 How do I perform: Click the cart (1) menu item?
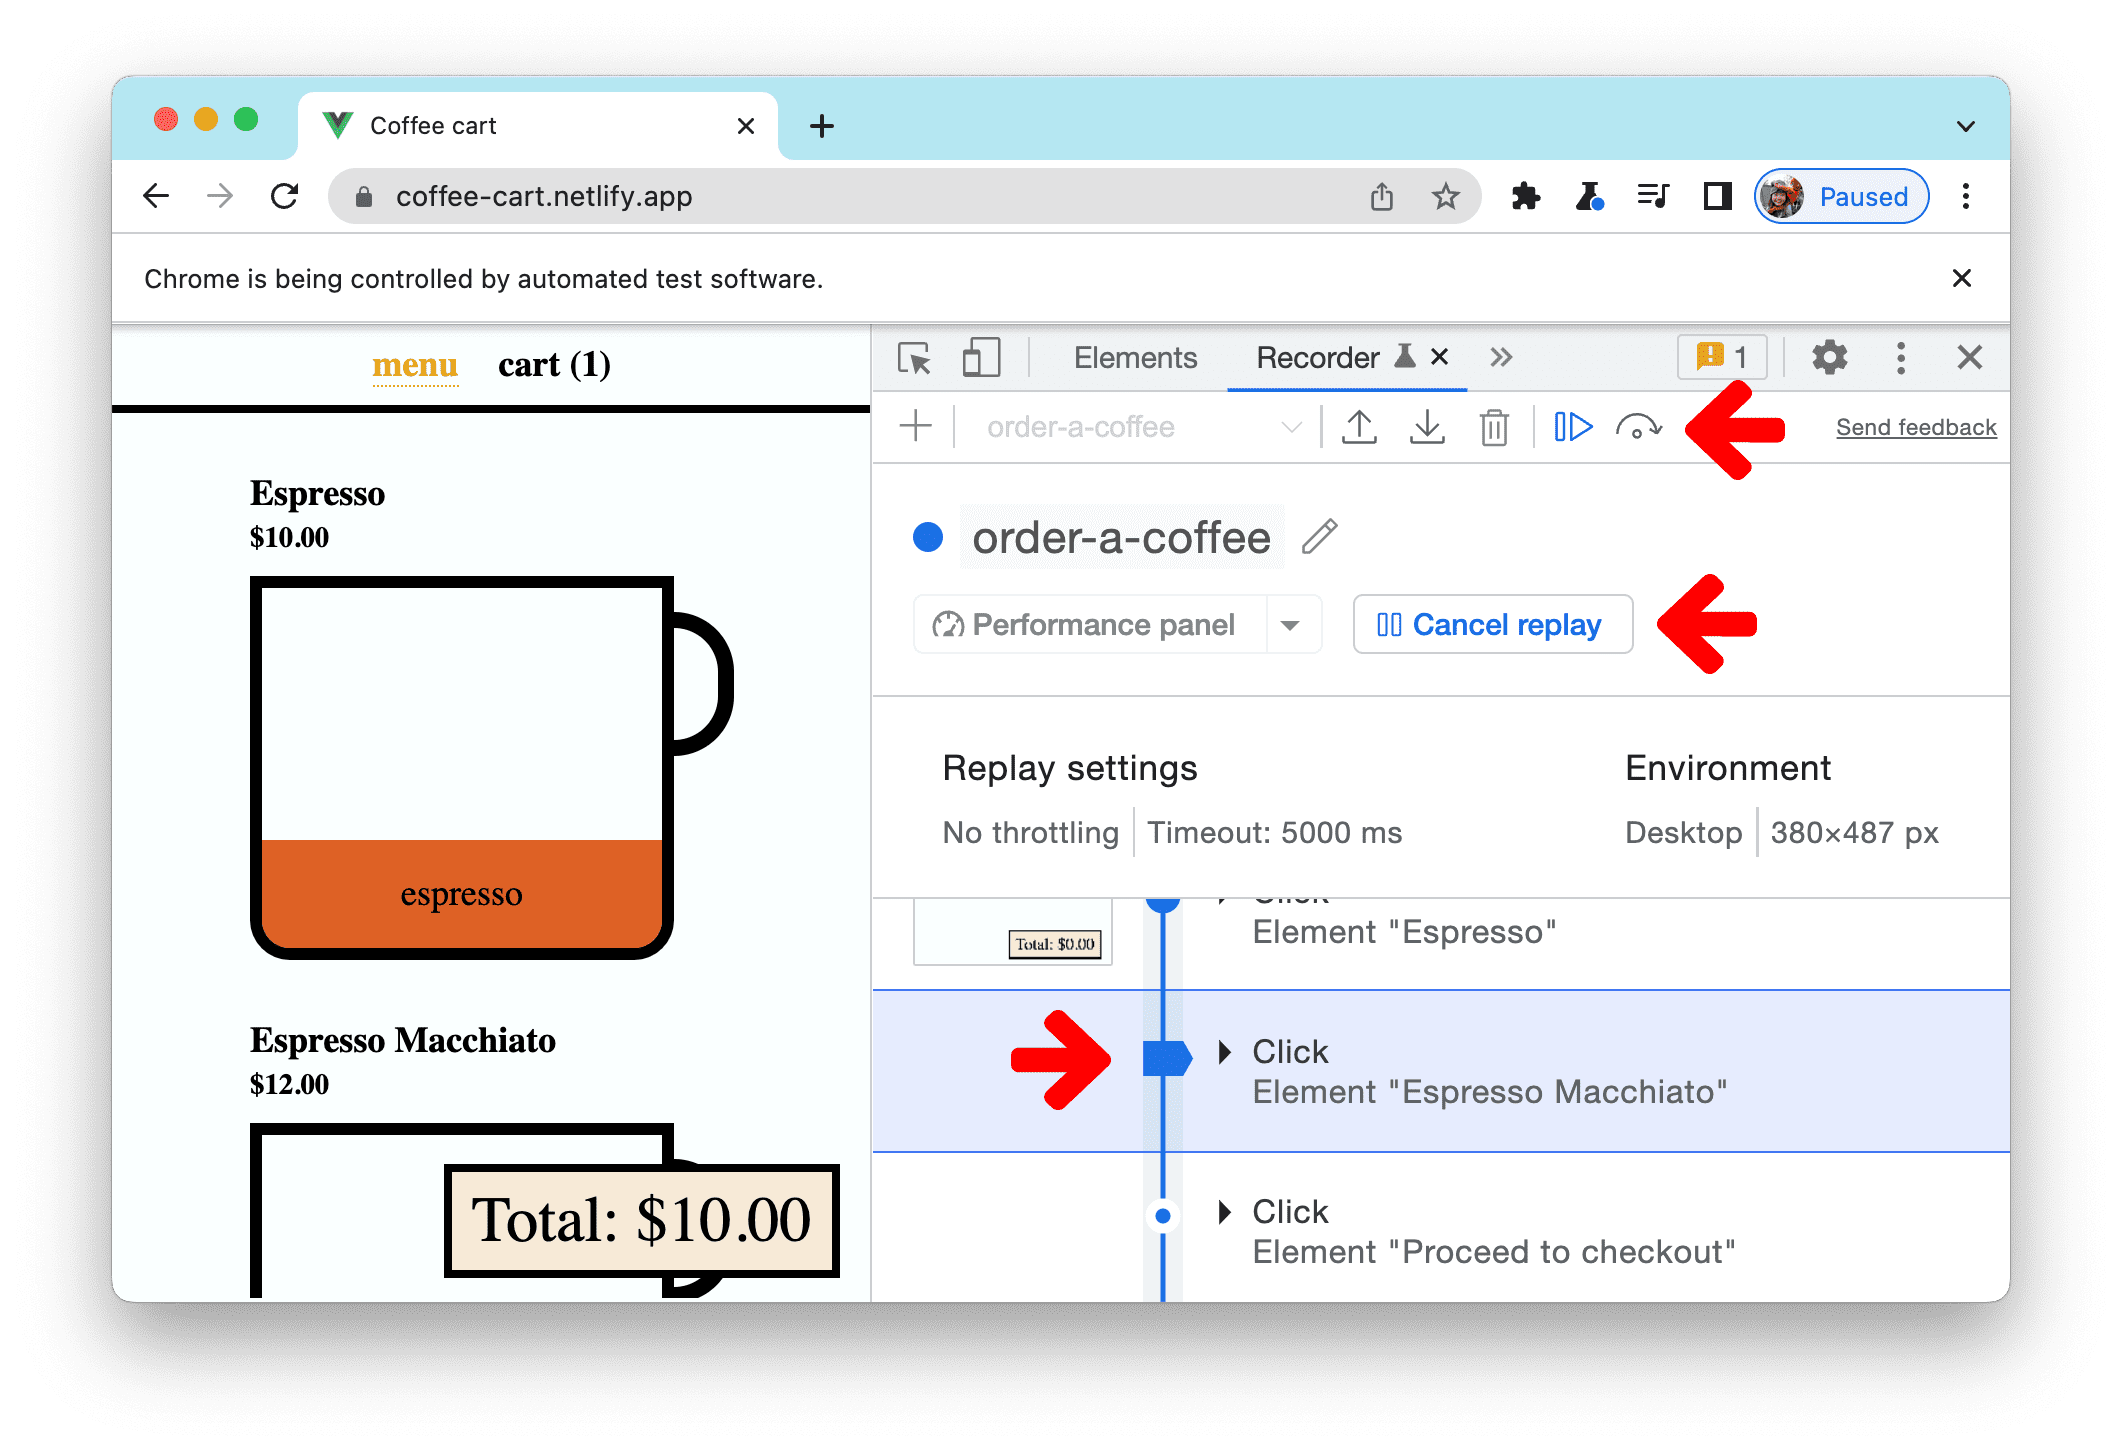558,365
